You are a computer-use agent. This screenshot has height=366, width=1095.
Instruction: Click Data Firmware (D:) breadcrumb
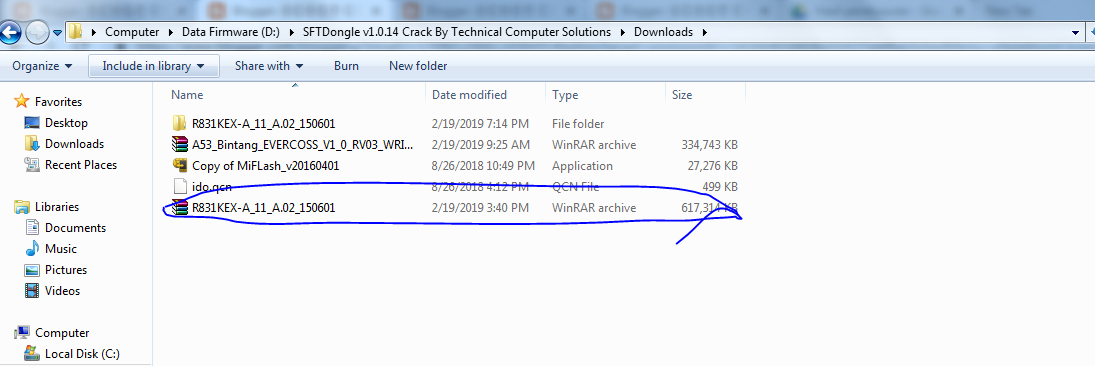pos(230,32)
